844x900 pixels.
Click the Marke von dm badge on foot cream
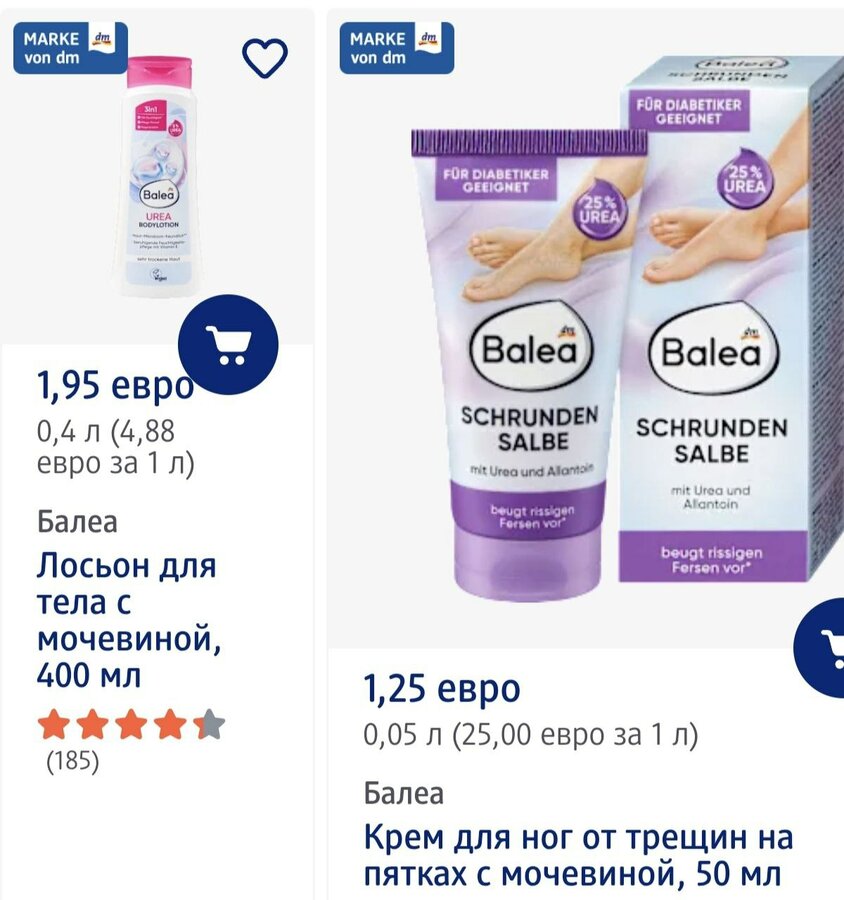[397, 48]
